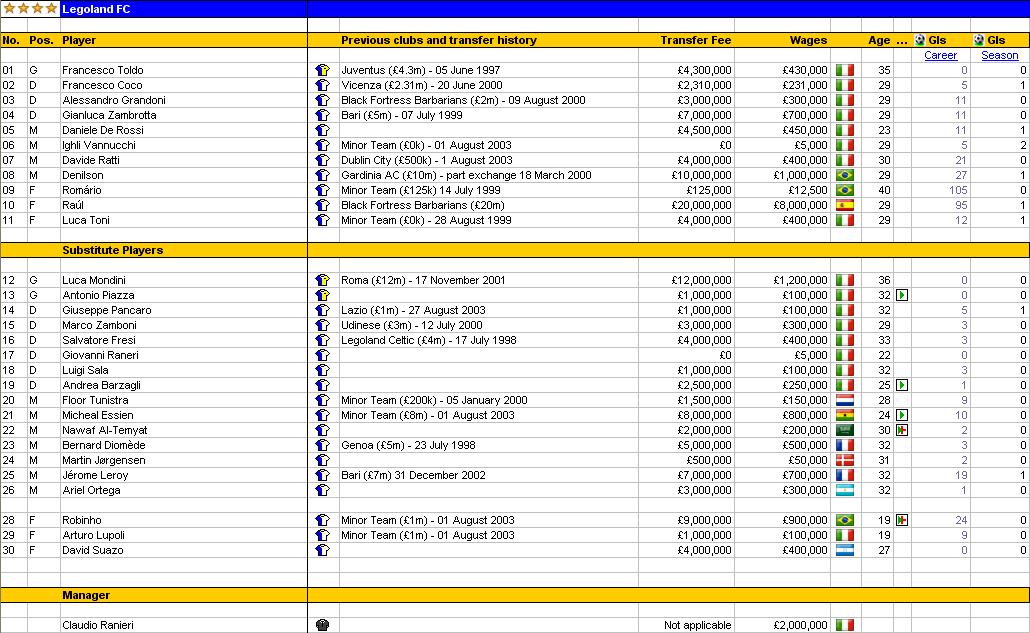The height and width of the screenshot is (633, 1030).
Task: Select Raúl's £20,000,000 transfer fee cell
Action: tap(686, 206)
